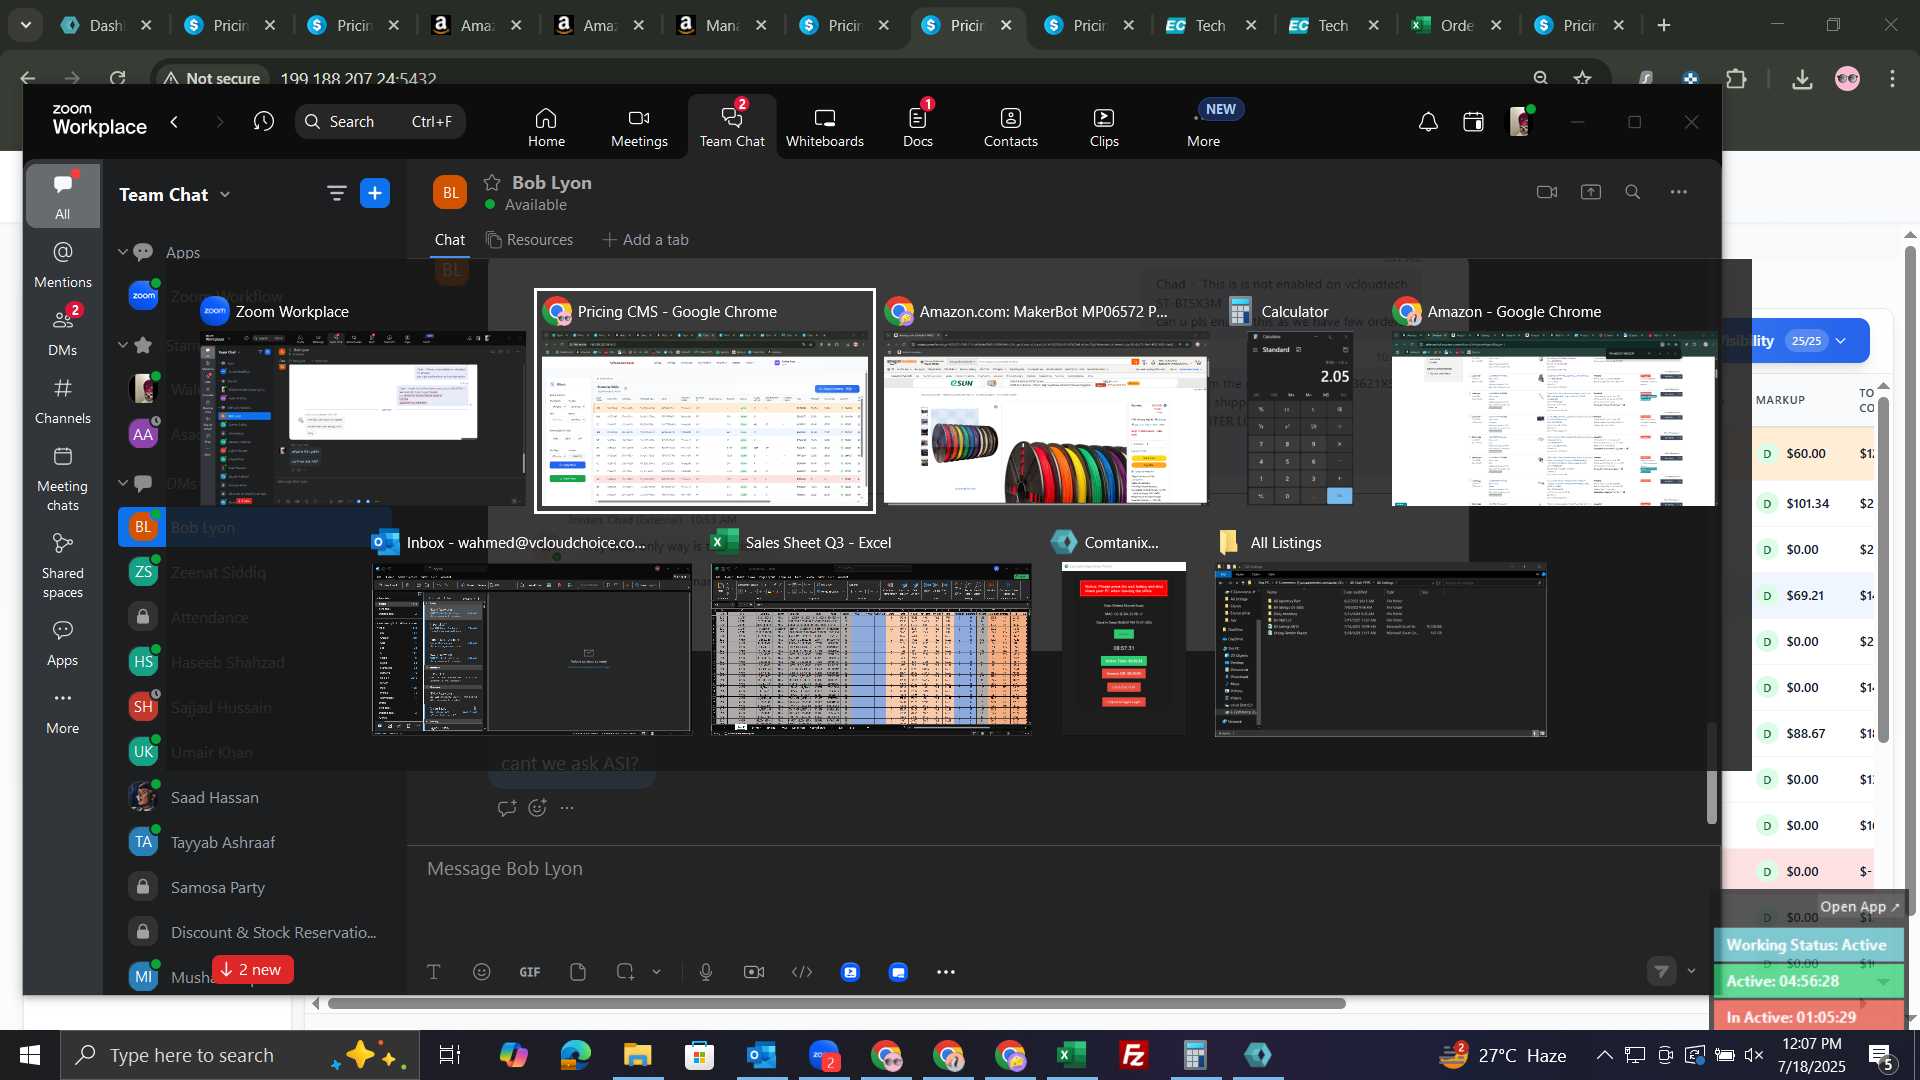
Task: Switch to Inbox Outlook window thumbnail
Action: [531, 633]
